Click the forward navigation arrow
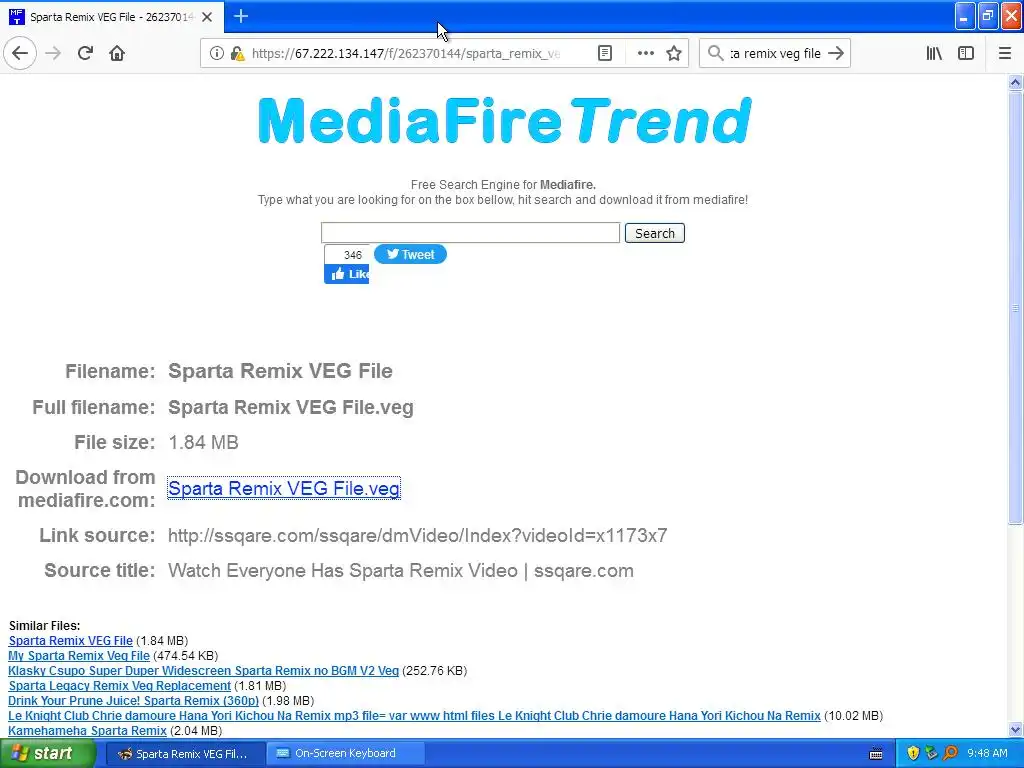The width and height of the screenshot is (1024, 768). pyautogui.click(x=53, y=54)
